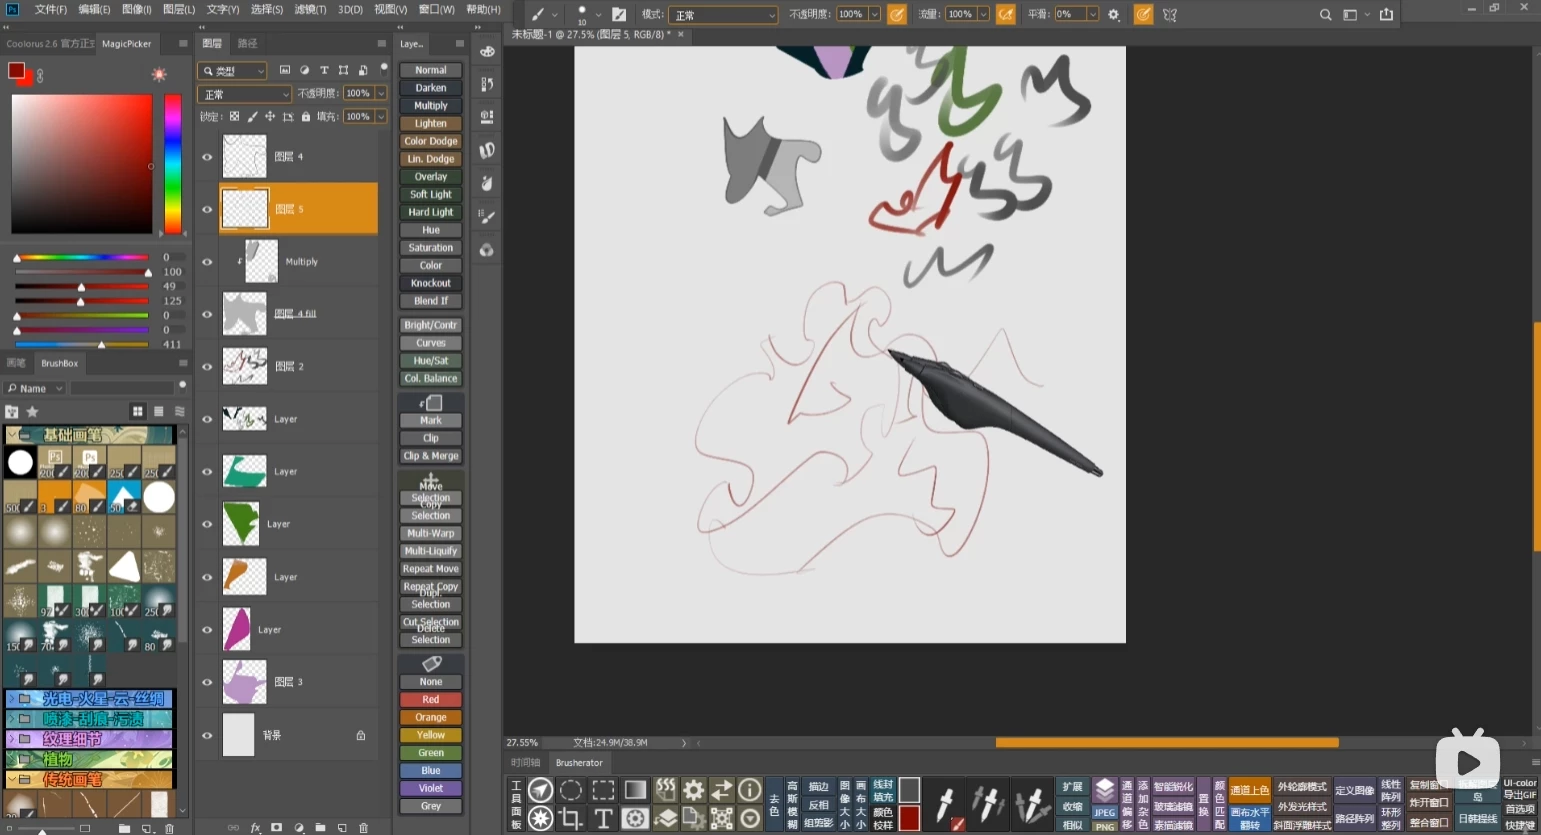Open smoothing options gear icon

[x=1114, y=14]
